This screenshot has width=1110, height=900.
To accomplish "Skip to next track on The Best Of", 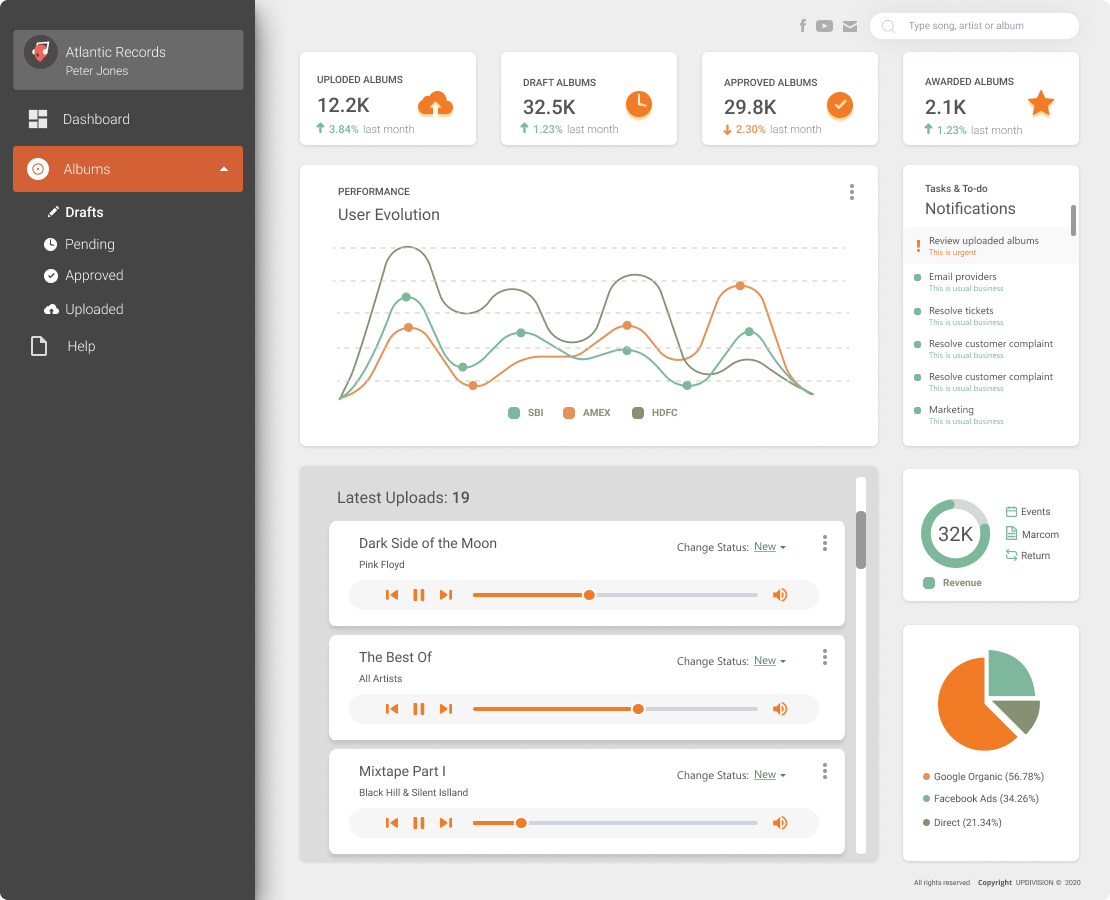I will click(446, 709).
